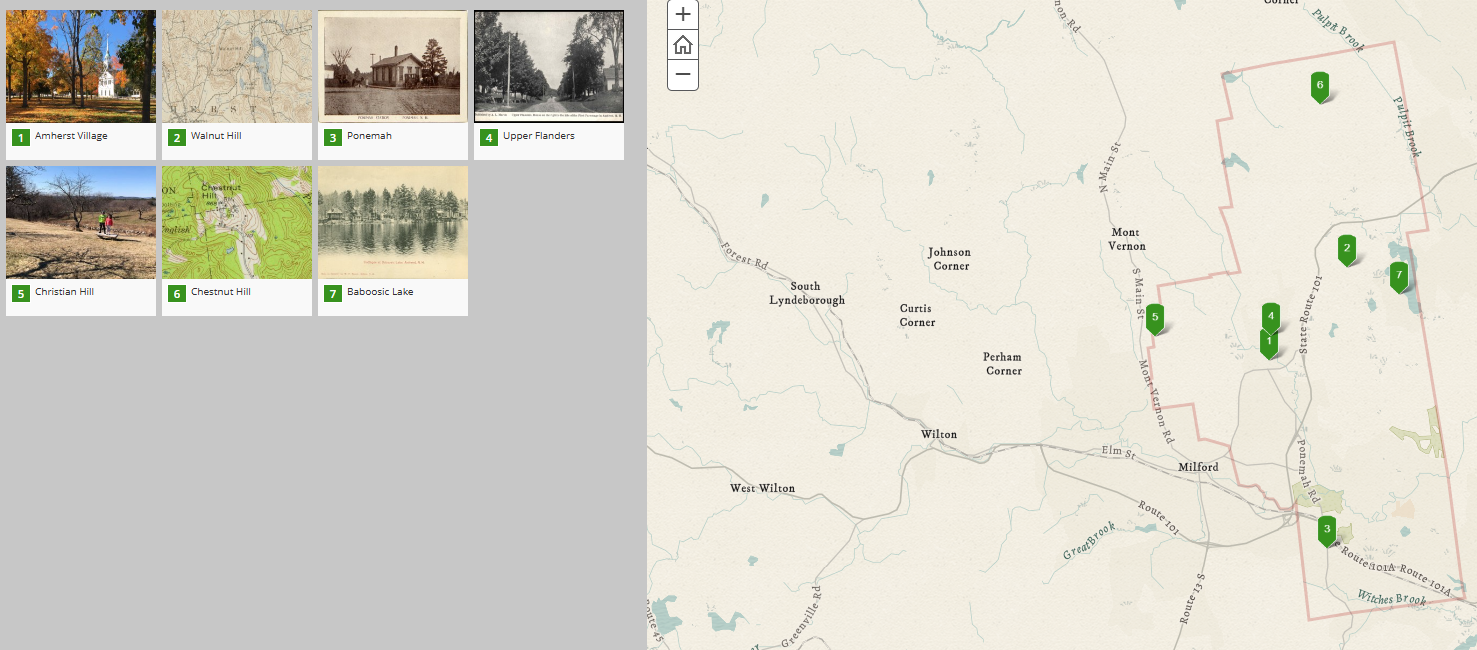Click the green number 2 badge in gallery
The image size is (1477, 650).
pos(176,137)
